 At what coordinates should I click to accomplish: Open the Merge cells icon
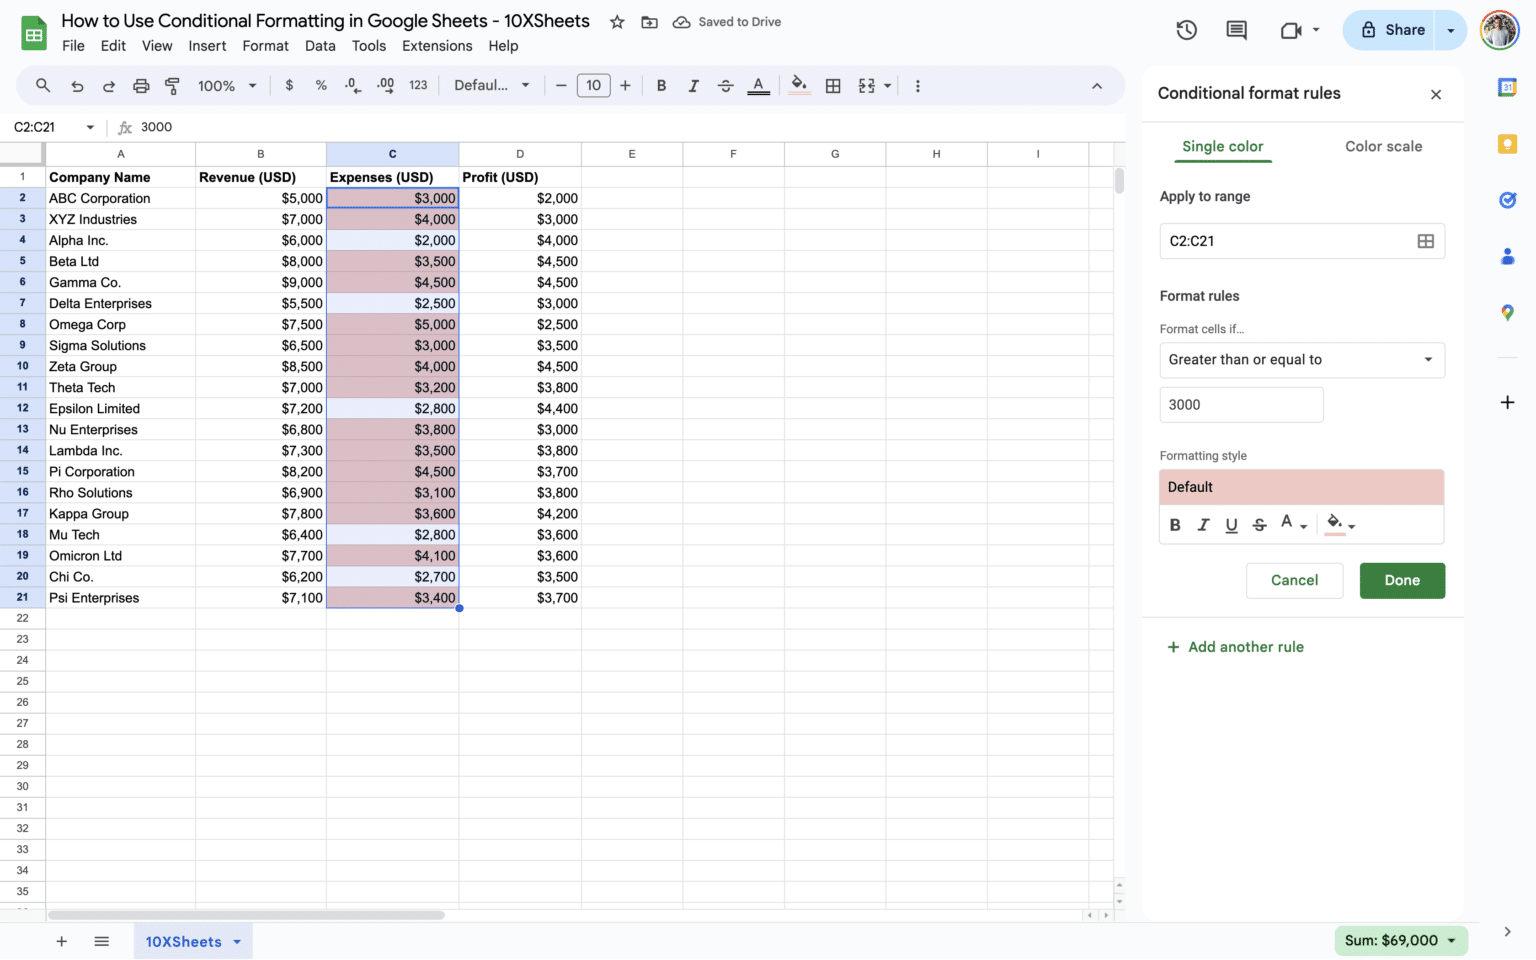(866, 86)
